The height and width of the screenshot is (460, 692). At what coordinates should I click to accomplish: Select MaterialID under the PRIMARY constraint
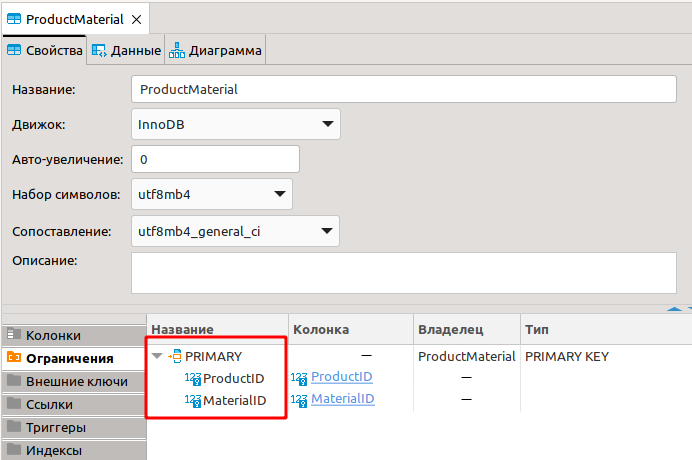tap(234, 400)
